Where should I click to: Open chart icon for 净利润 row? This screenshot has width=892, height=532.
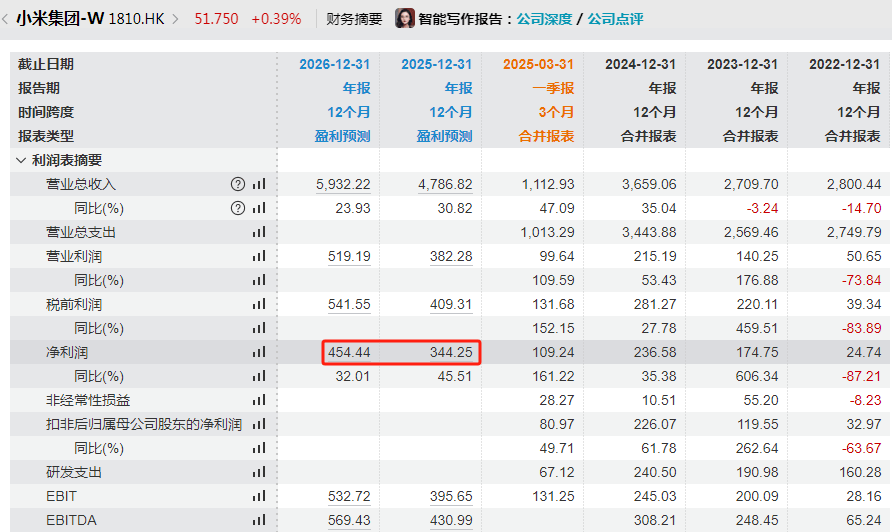(259, 352)
